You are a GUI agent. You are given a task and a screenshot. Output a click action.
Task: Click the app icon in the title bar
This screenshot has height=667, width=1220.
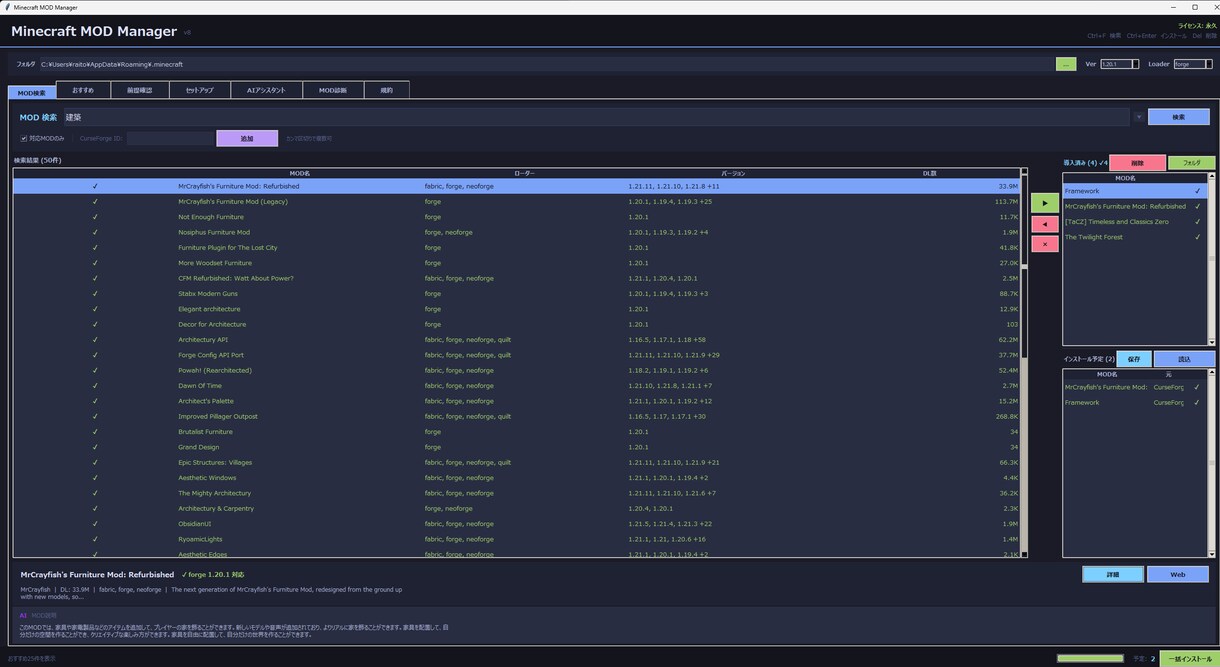coord(7,7)
